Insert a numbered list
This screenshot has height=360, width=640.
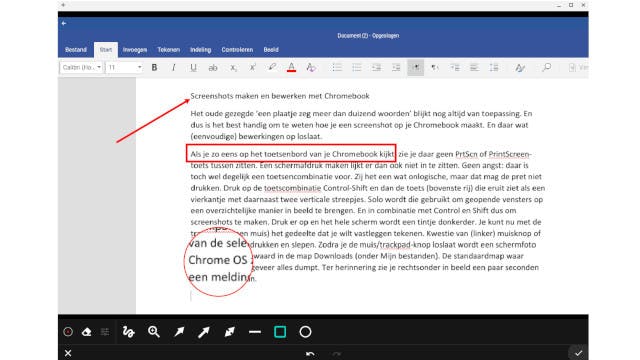pyautogui.click(x=357, y=68)
